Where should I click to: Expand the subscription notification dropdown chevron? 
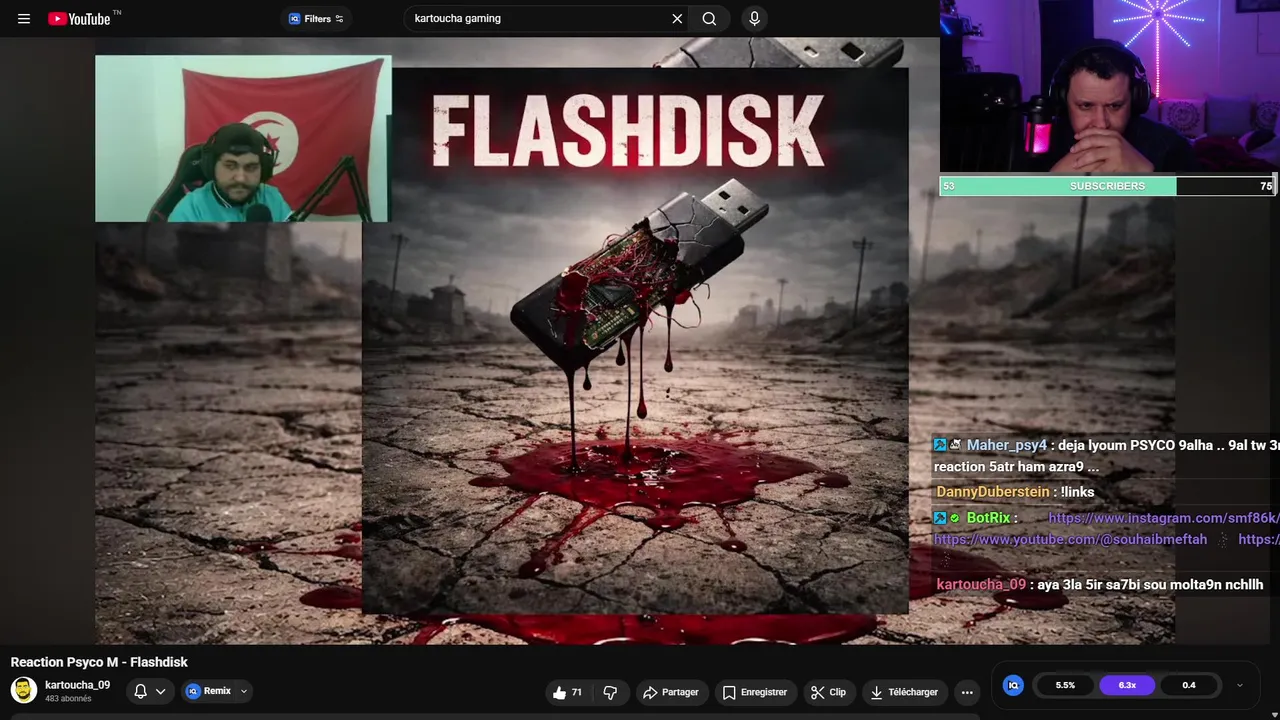click(x=160, y=691)
